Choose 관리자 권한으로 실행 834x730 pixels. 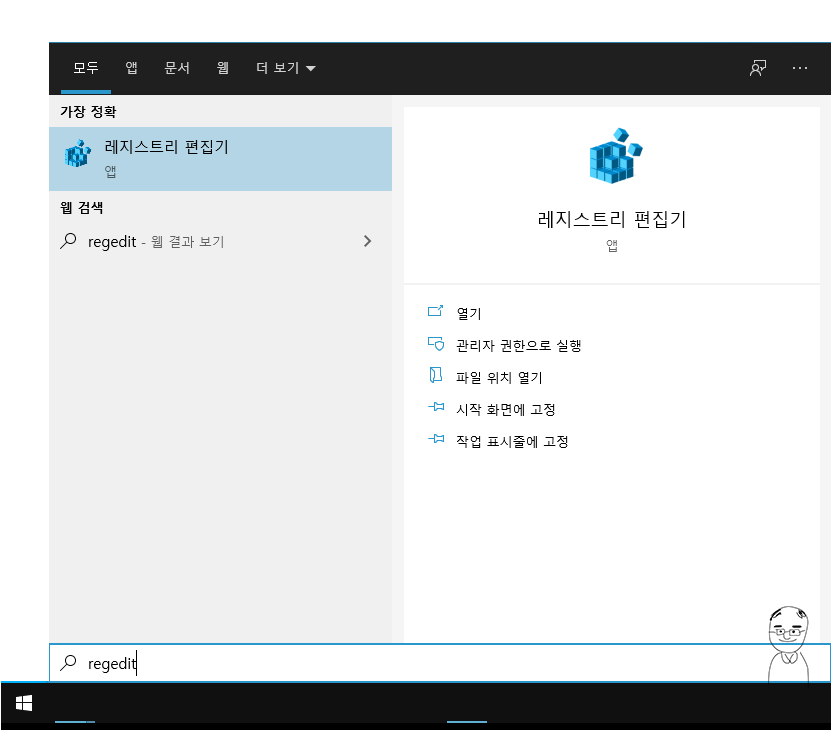[x=518, y=345]
